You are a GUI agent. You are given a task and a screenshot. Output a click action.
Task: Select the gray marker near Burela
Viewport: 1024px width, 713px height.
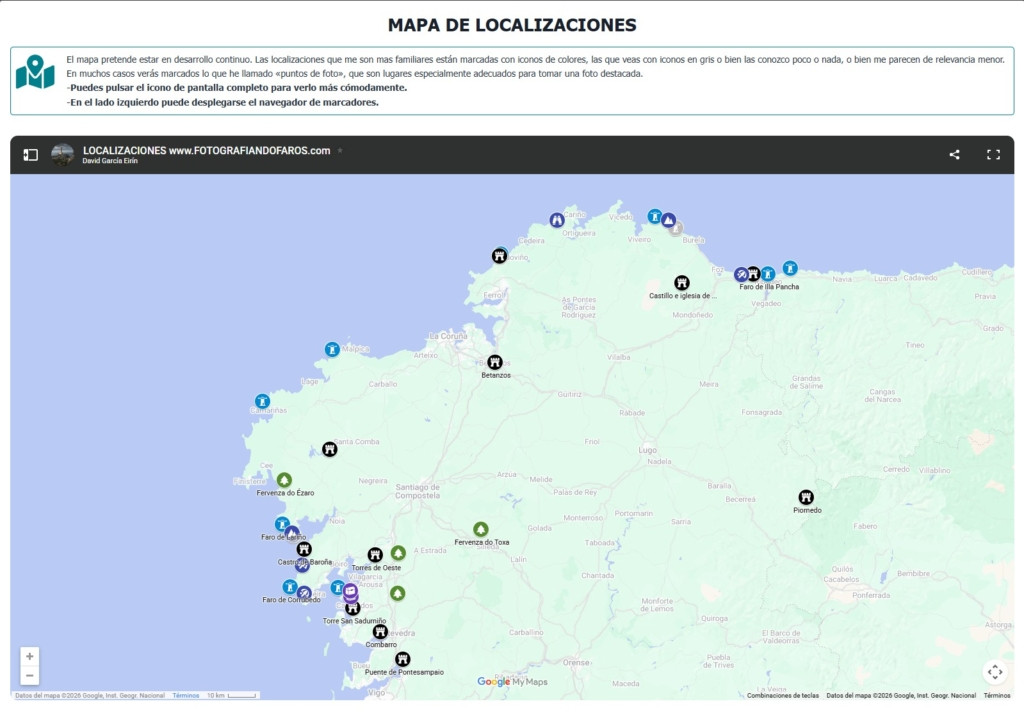pos(677,228)
